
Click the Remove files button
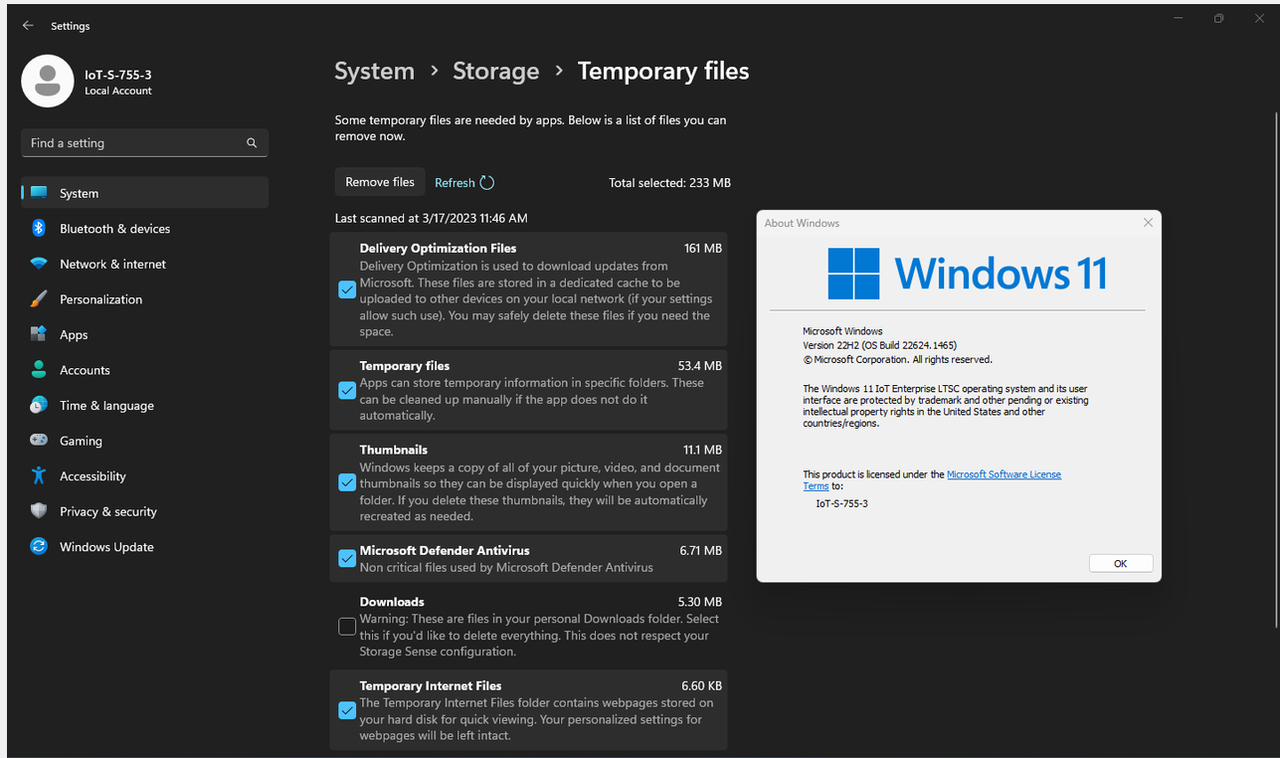click(380, 182)
